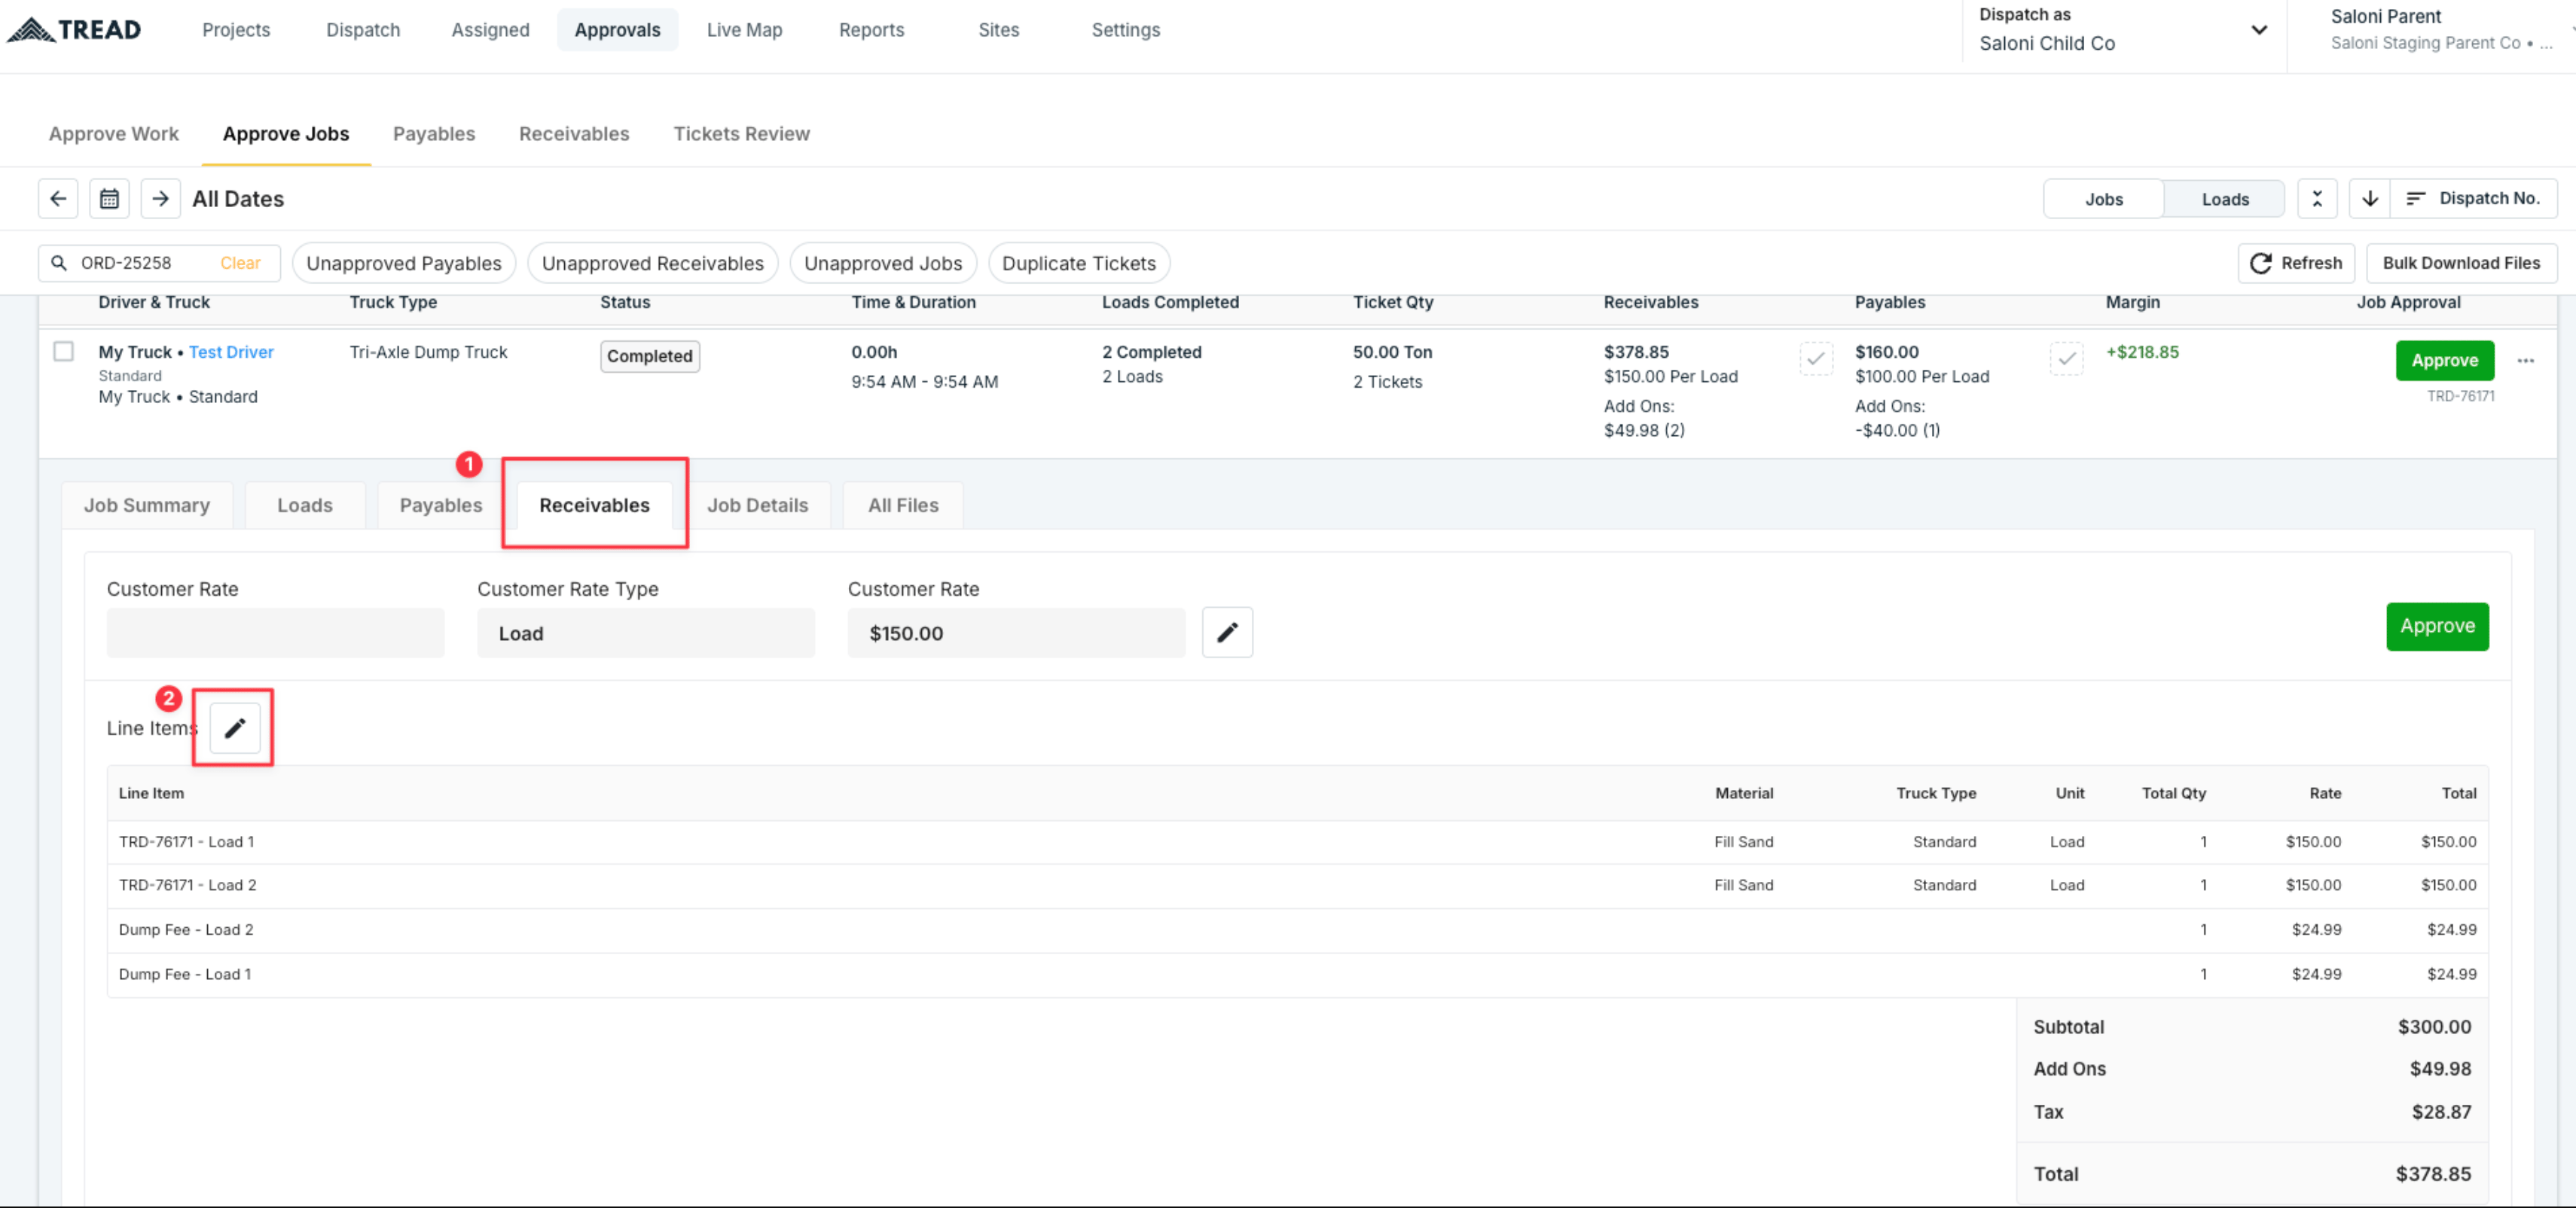Collapse all rows icon button
This screenshot has height=1208, width=2576.
(x=2316, y=199)
